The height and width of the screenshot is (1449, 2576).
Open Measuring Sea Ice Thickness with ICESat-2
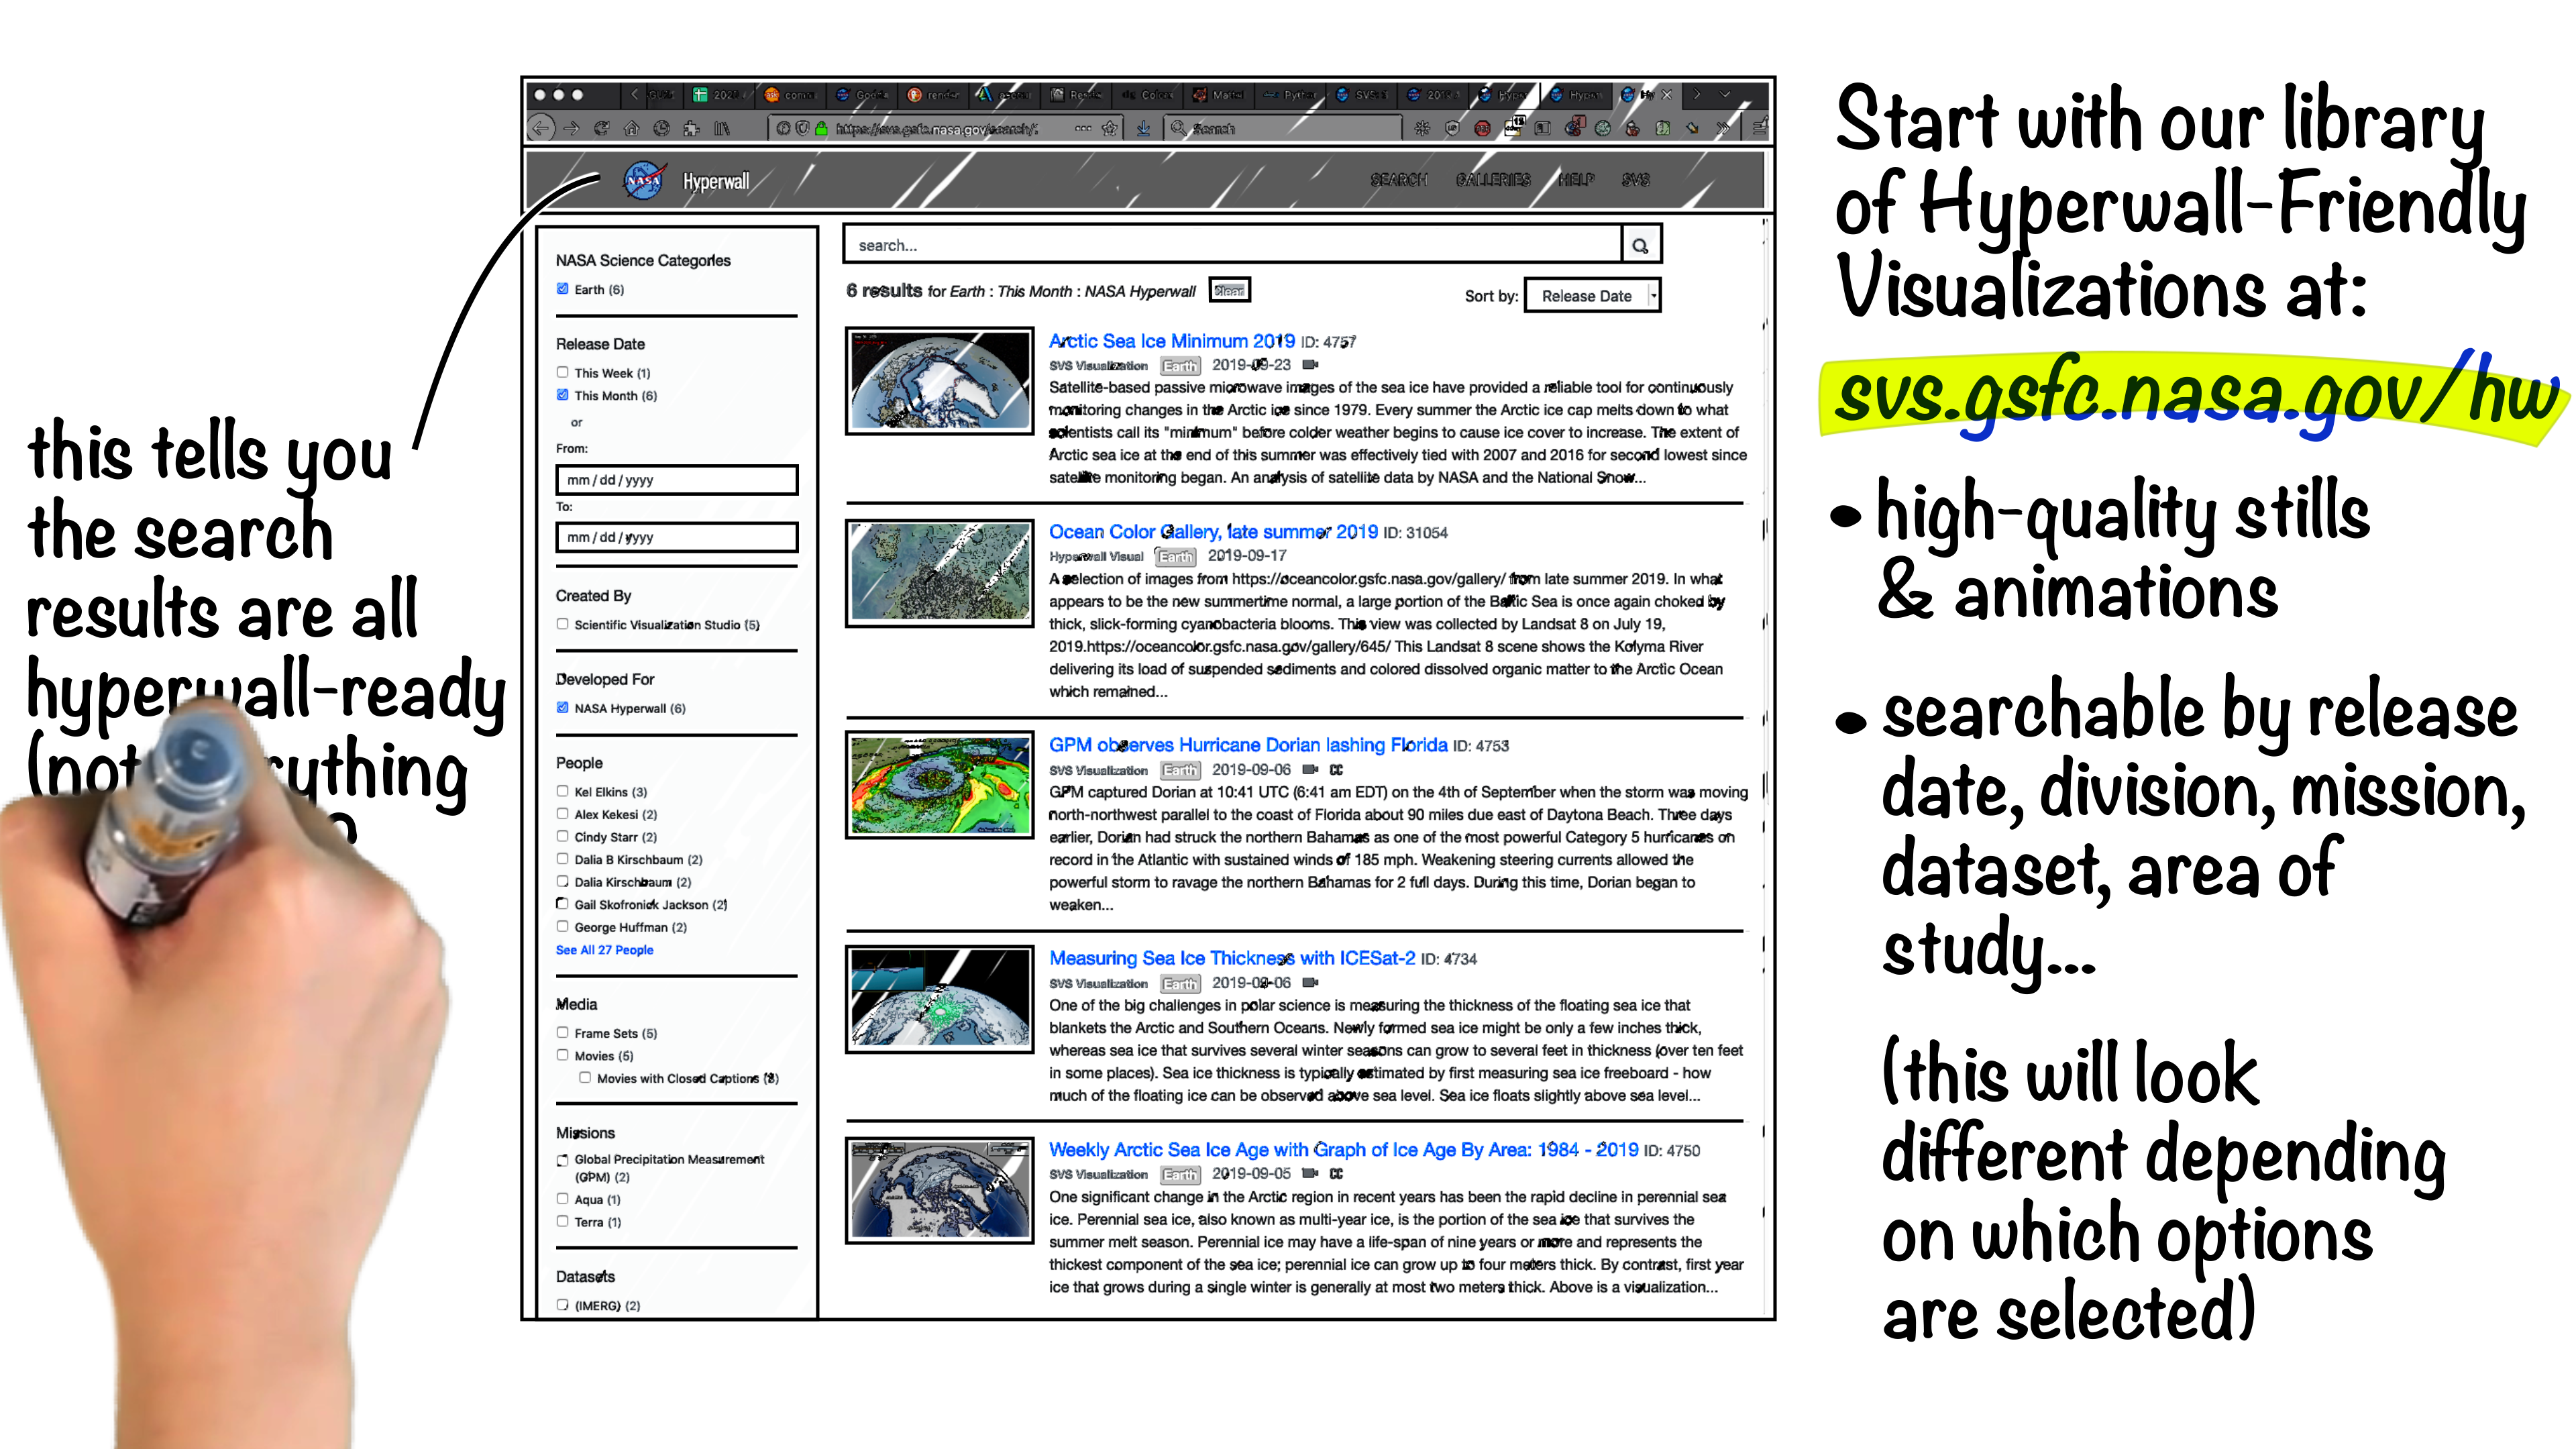coord(1232,958)
